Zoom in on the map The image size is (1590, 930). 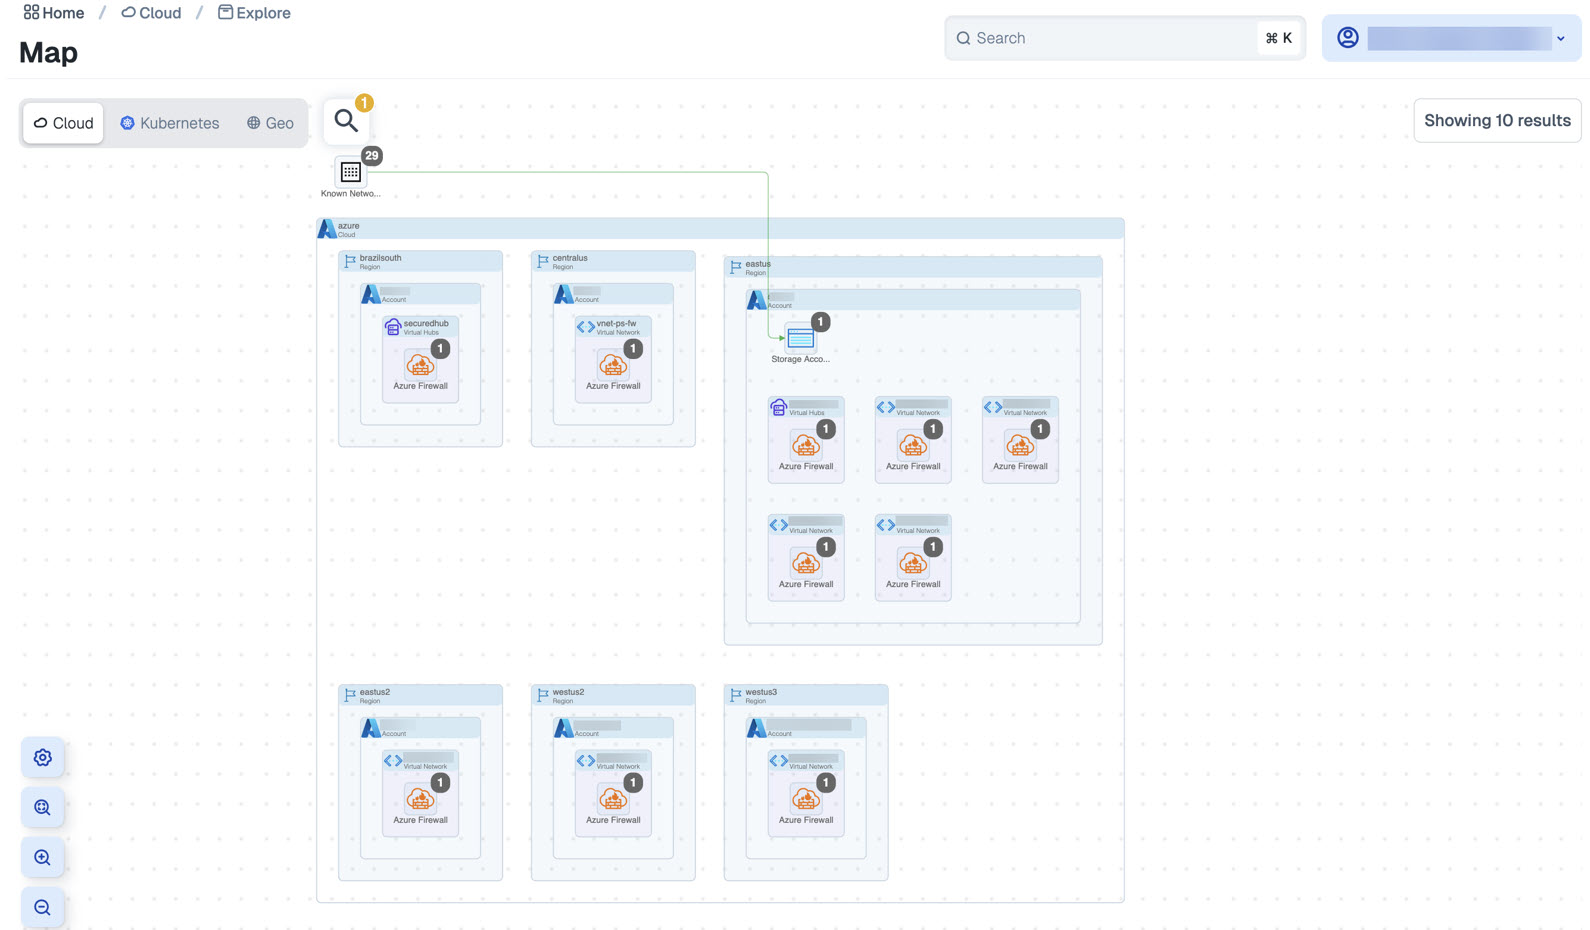42,857
